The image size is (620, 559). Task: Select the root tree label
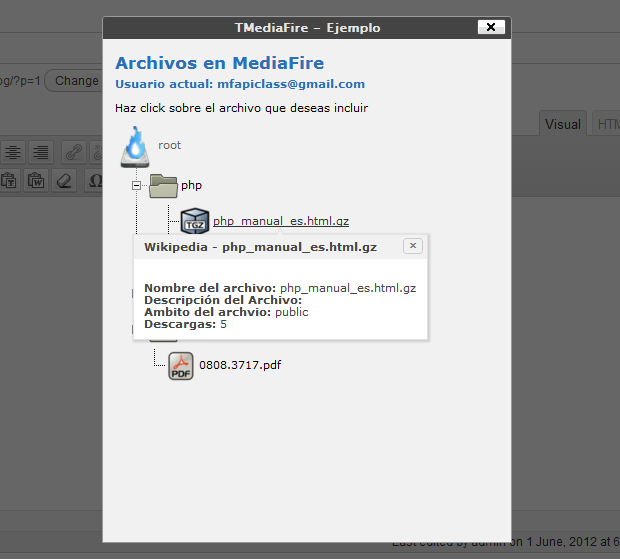click(x=170, y=145)
